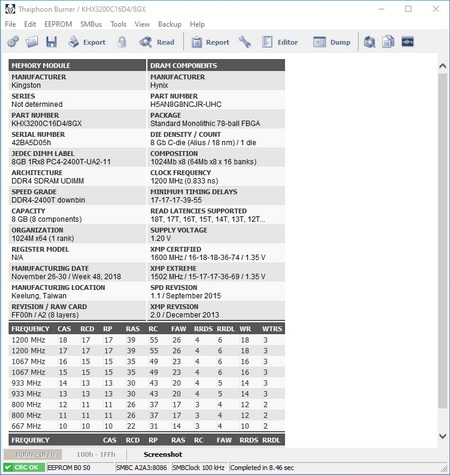Click the copy documents icon
Viewport: 450px width, 475px height.
pos(388,42)
